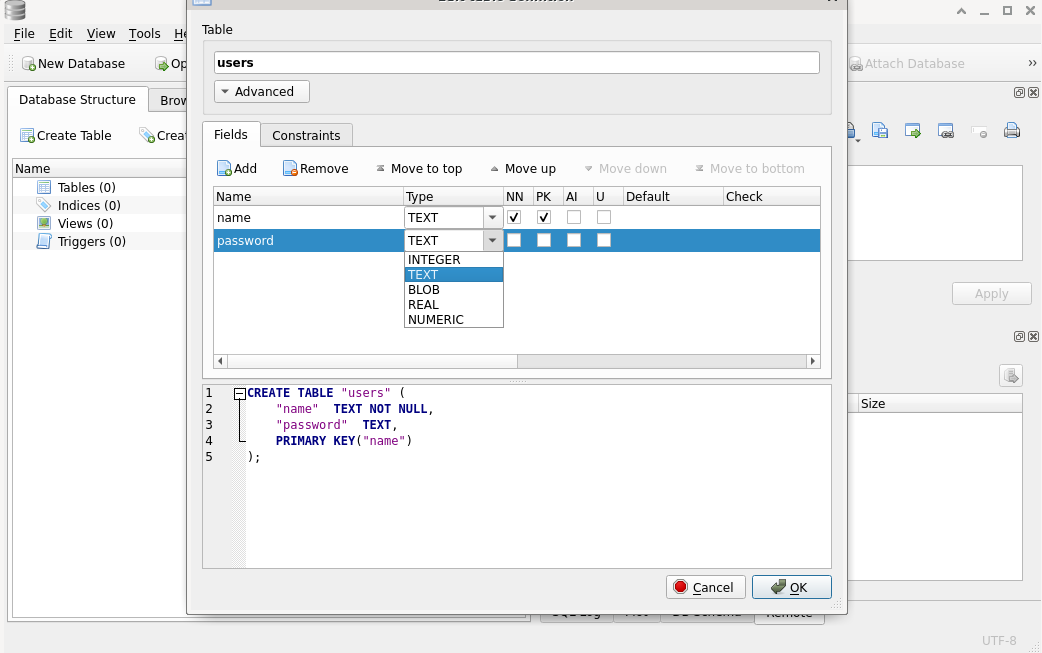Select TEXT option in type list
Image resolution: width=1042 pixels, height=653 pixels.
(454, 274)
